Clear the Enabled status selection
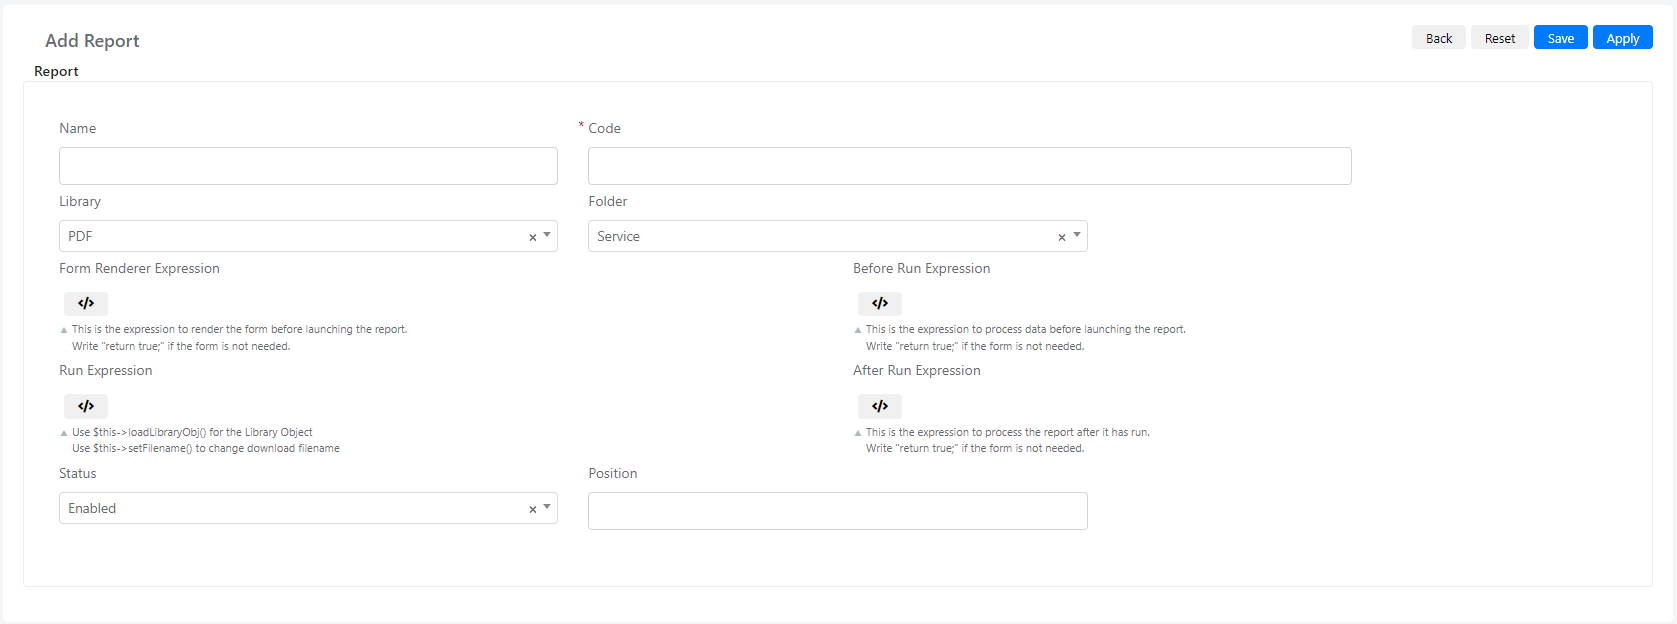Image resolution: width=1677 pixels, height=624 pixels. tap(532, 509)
